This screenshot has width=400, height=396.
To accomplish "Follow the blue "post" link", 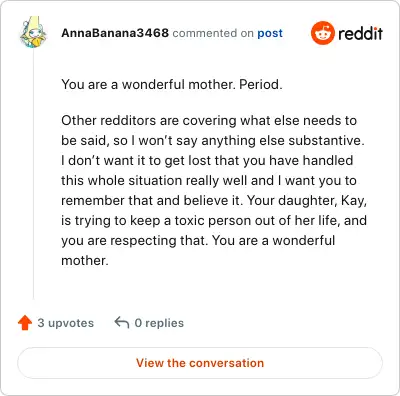I will (x=270, y=33).
